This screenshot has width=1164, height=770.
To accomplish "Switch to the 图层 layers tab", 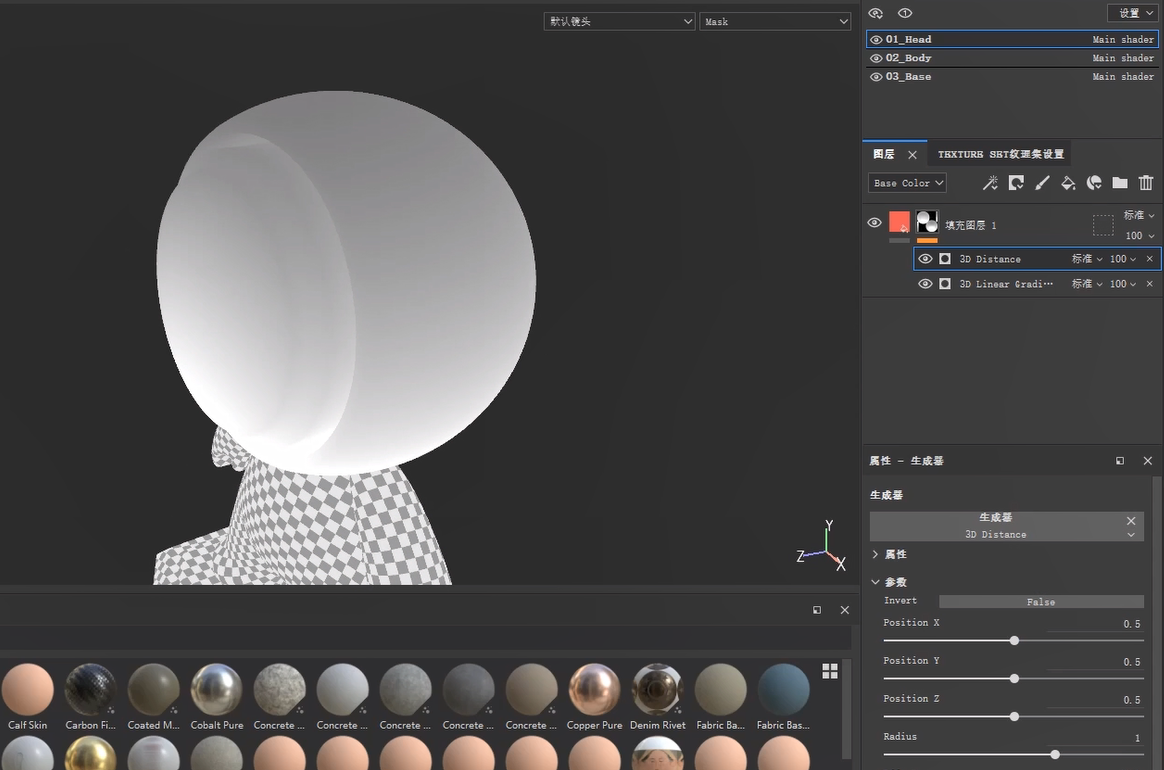I will [x=884, y=154].
